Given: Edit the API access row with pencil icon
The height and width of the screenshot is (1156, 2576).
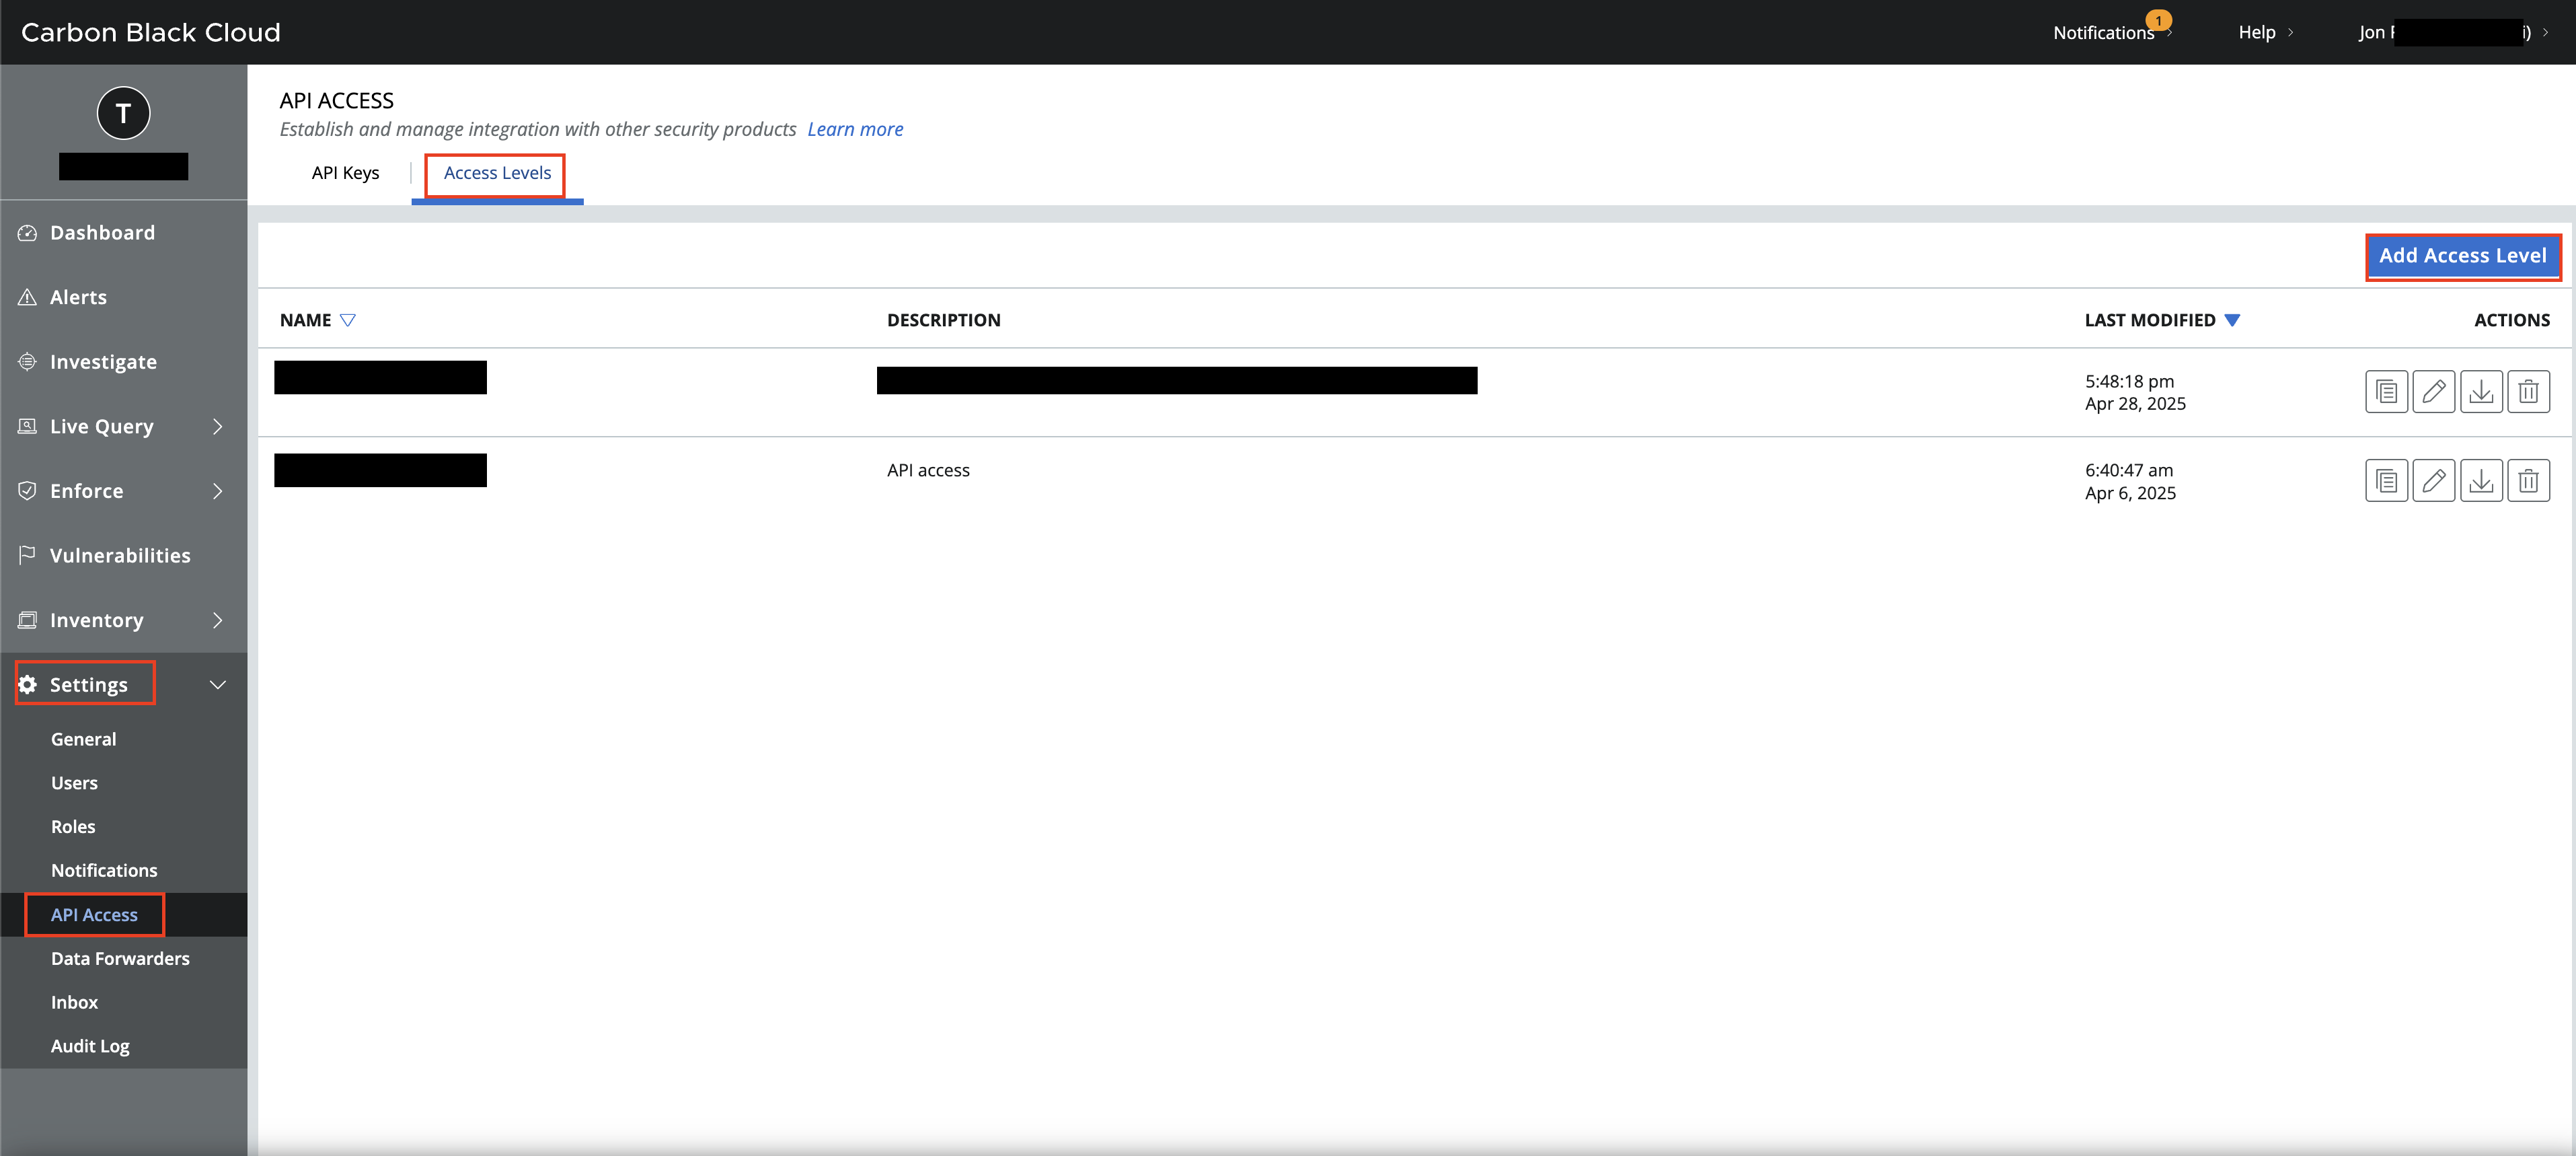Looking at the screenshot, I should tap(2433, 481).
